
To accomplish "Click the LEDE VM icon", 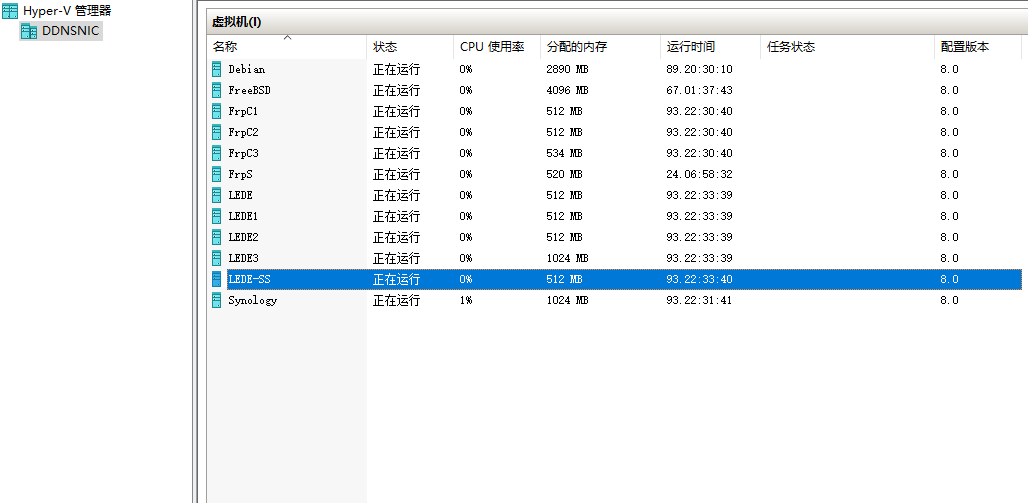I will click(217, 195).
